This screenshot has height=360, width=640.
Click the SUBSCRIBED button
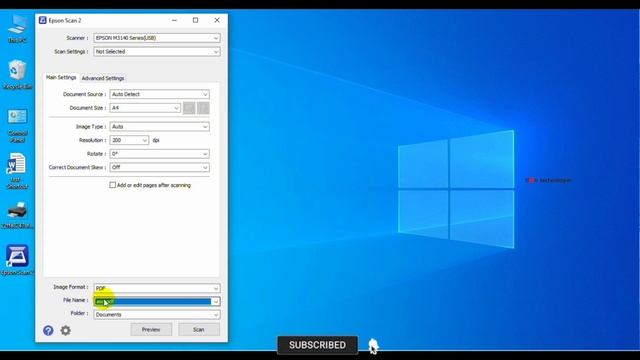318,345
